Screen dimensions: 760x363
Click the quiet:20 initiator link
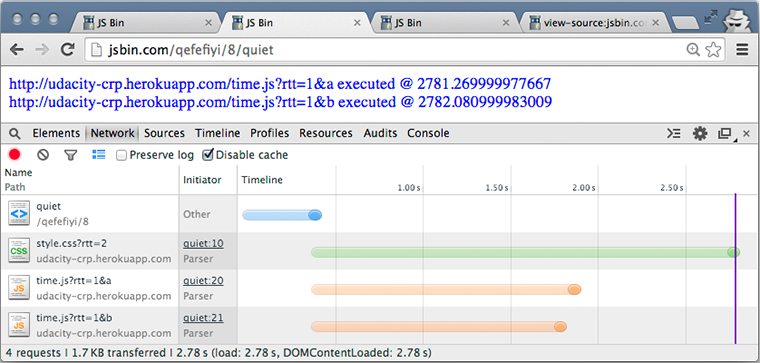click(x=203, y=281)
